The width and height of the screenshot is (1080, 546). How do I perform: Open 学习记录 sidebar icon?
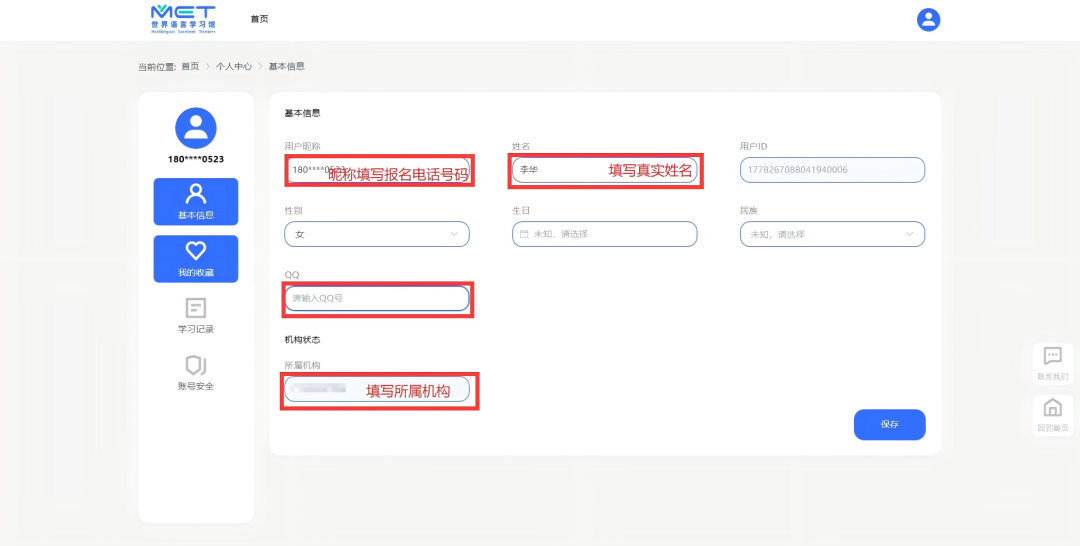196,308
